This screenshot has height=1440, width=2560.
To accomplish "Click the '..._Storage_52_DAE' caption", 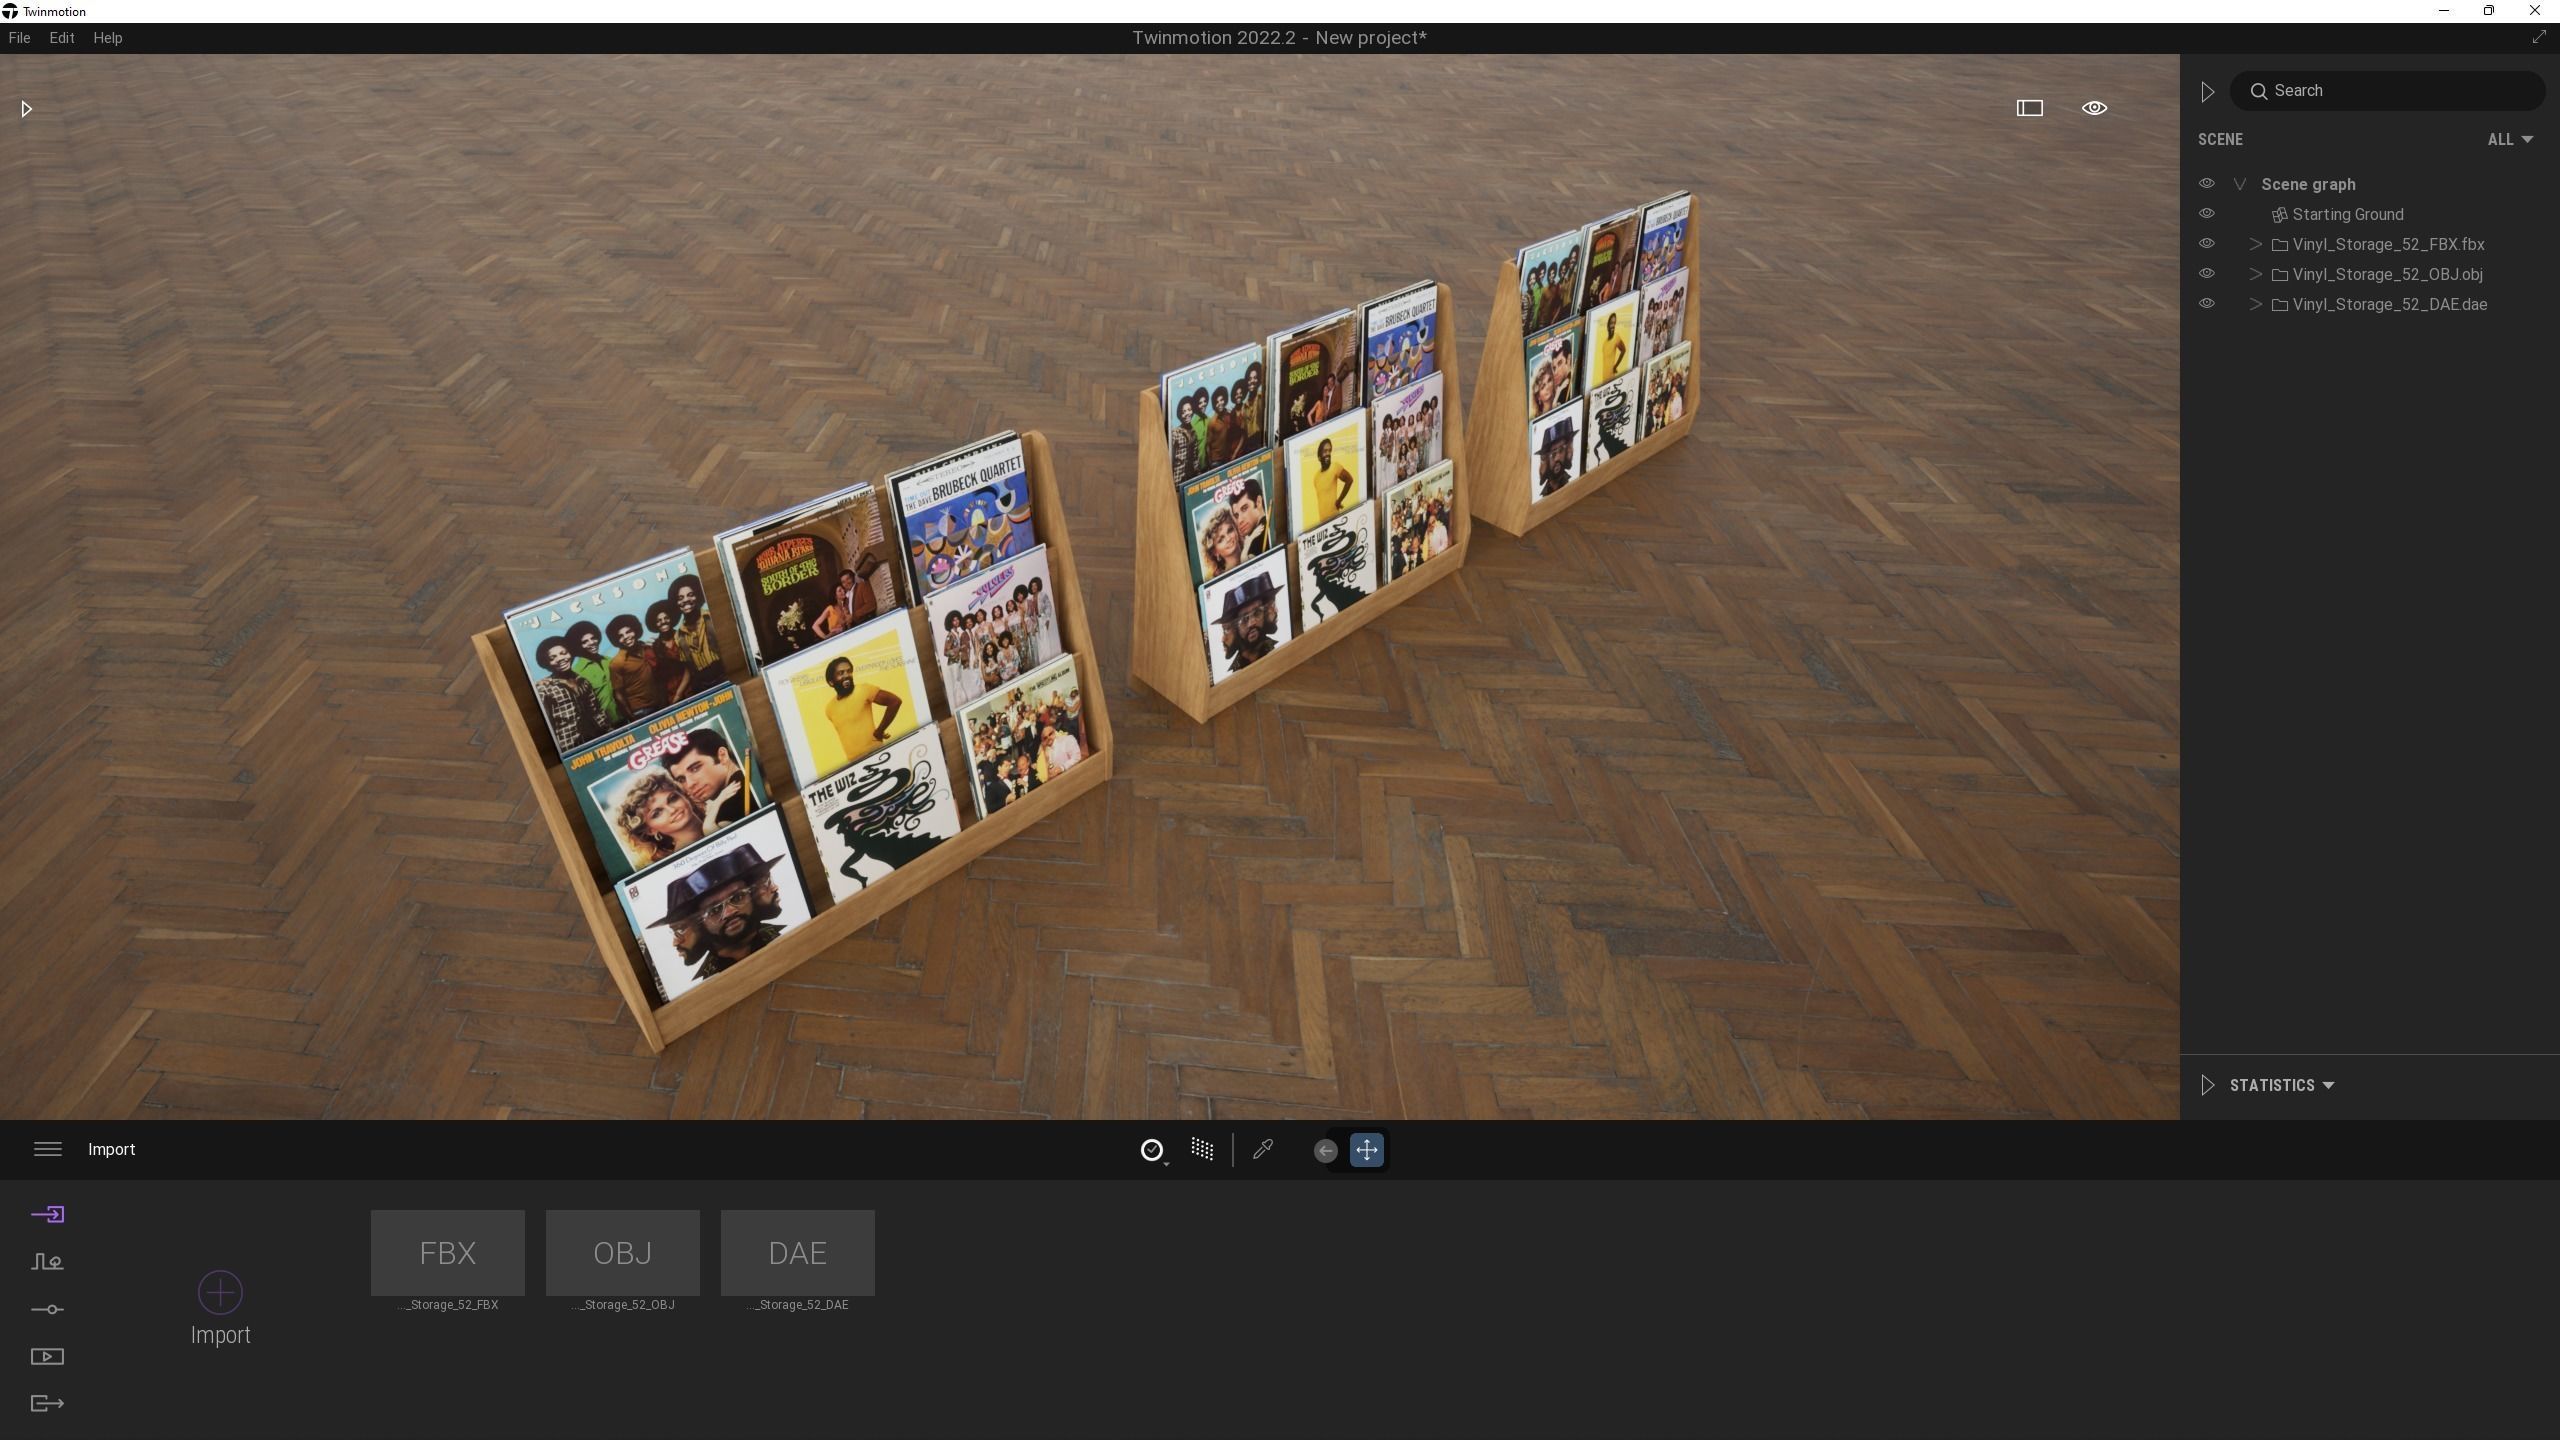I will [797, 1305].
